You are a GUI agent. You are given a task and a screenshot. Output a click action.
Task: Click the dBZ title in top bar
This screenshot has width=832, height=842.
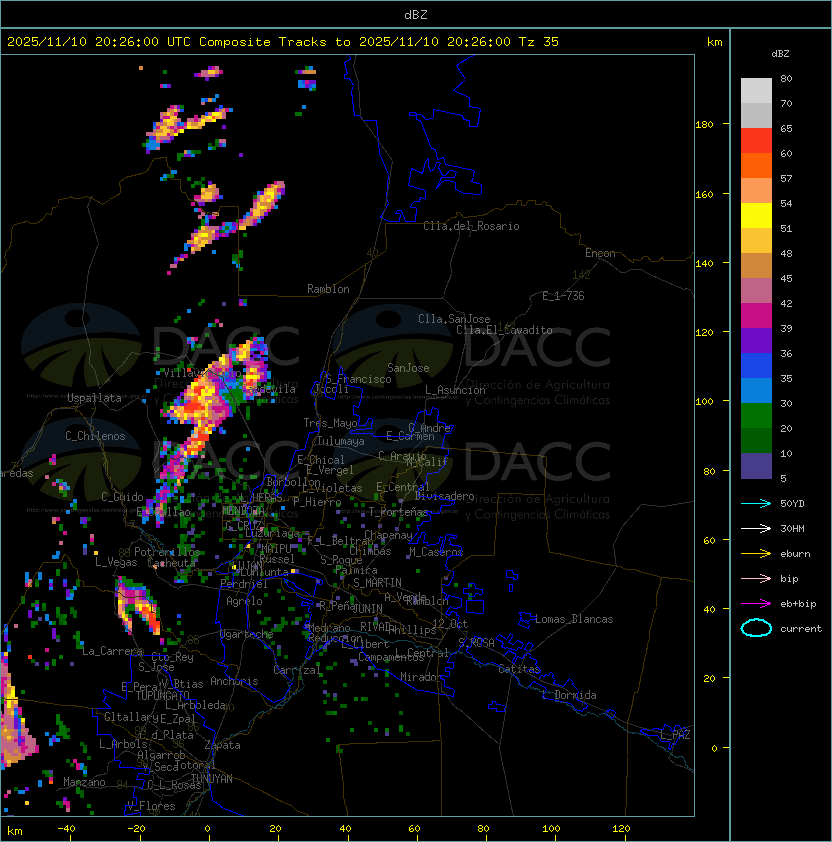[416, 14]
